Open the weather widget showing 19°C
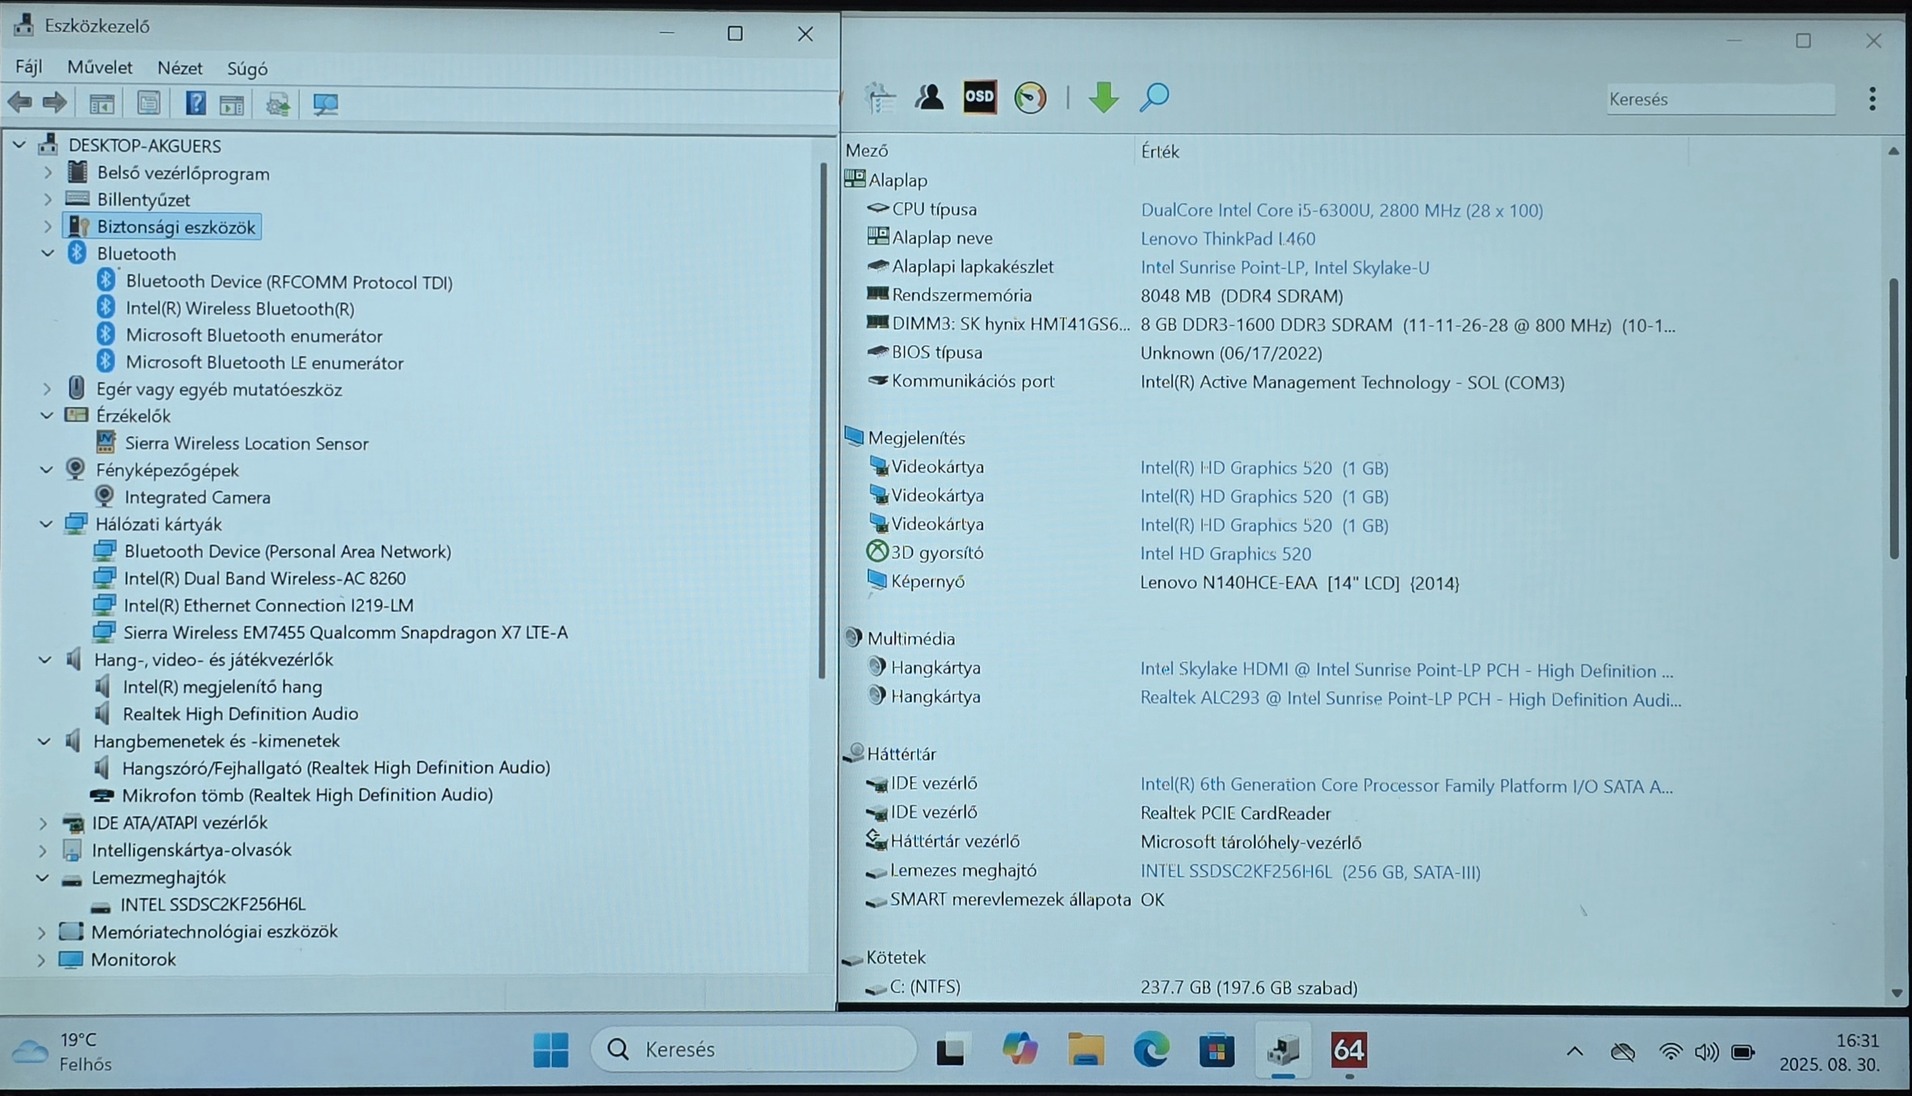The width and height of the screenshot is (1912, 1096). tap(62, 1051)
